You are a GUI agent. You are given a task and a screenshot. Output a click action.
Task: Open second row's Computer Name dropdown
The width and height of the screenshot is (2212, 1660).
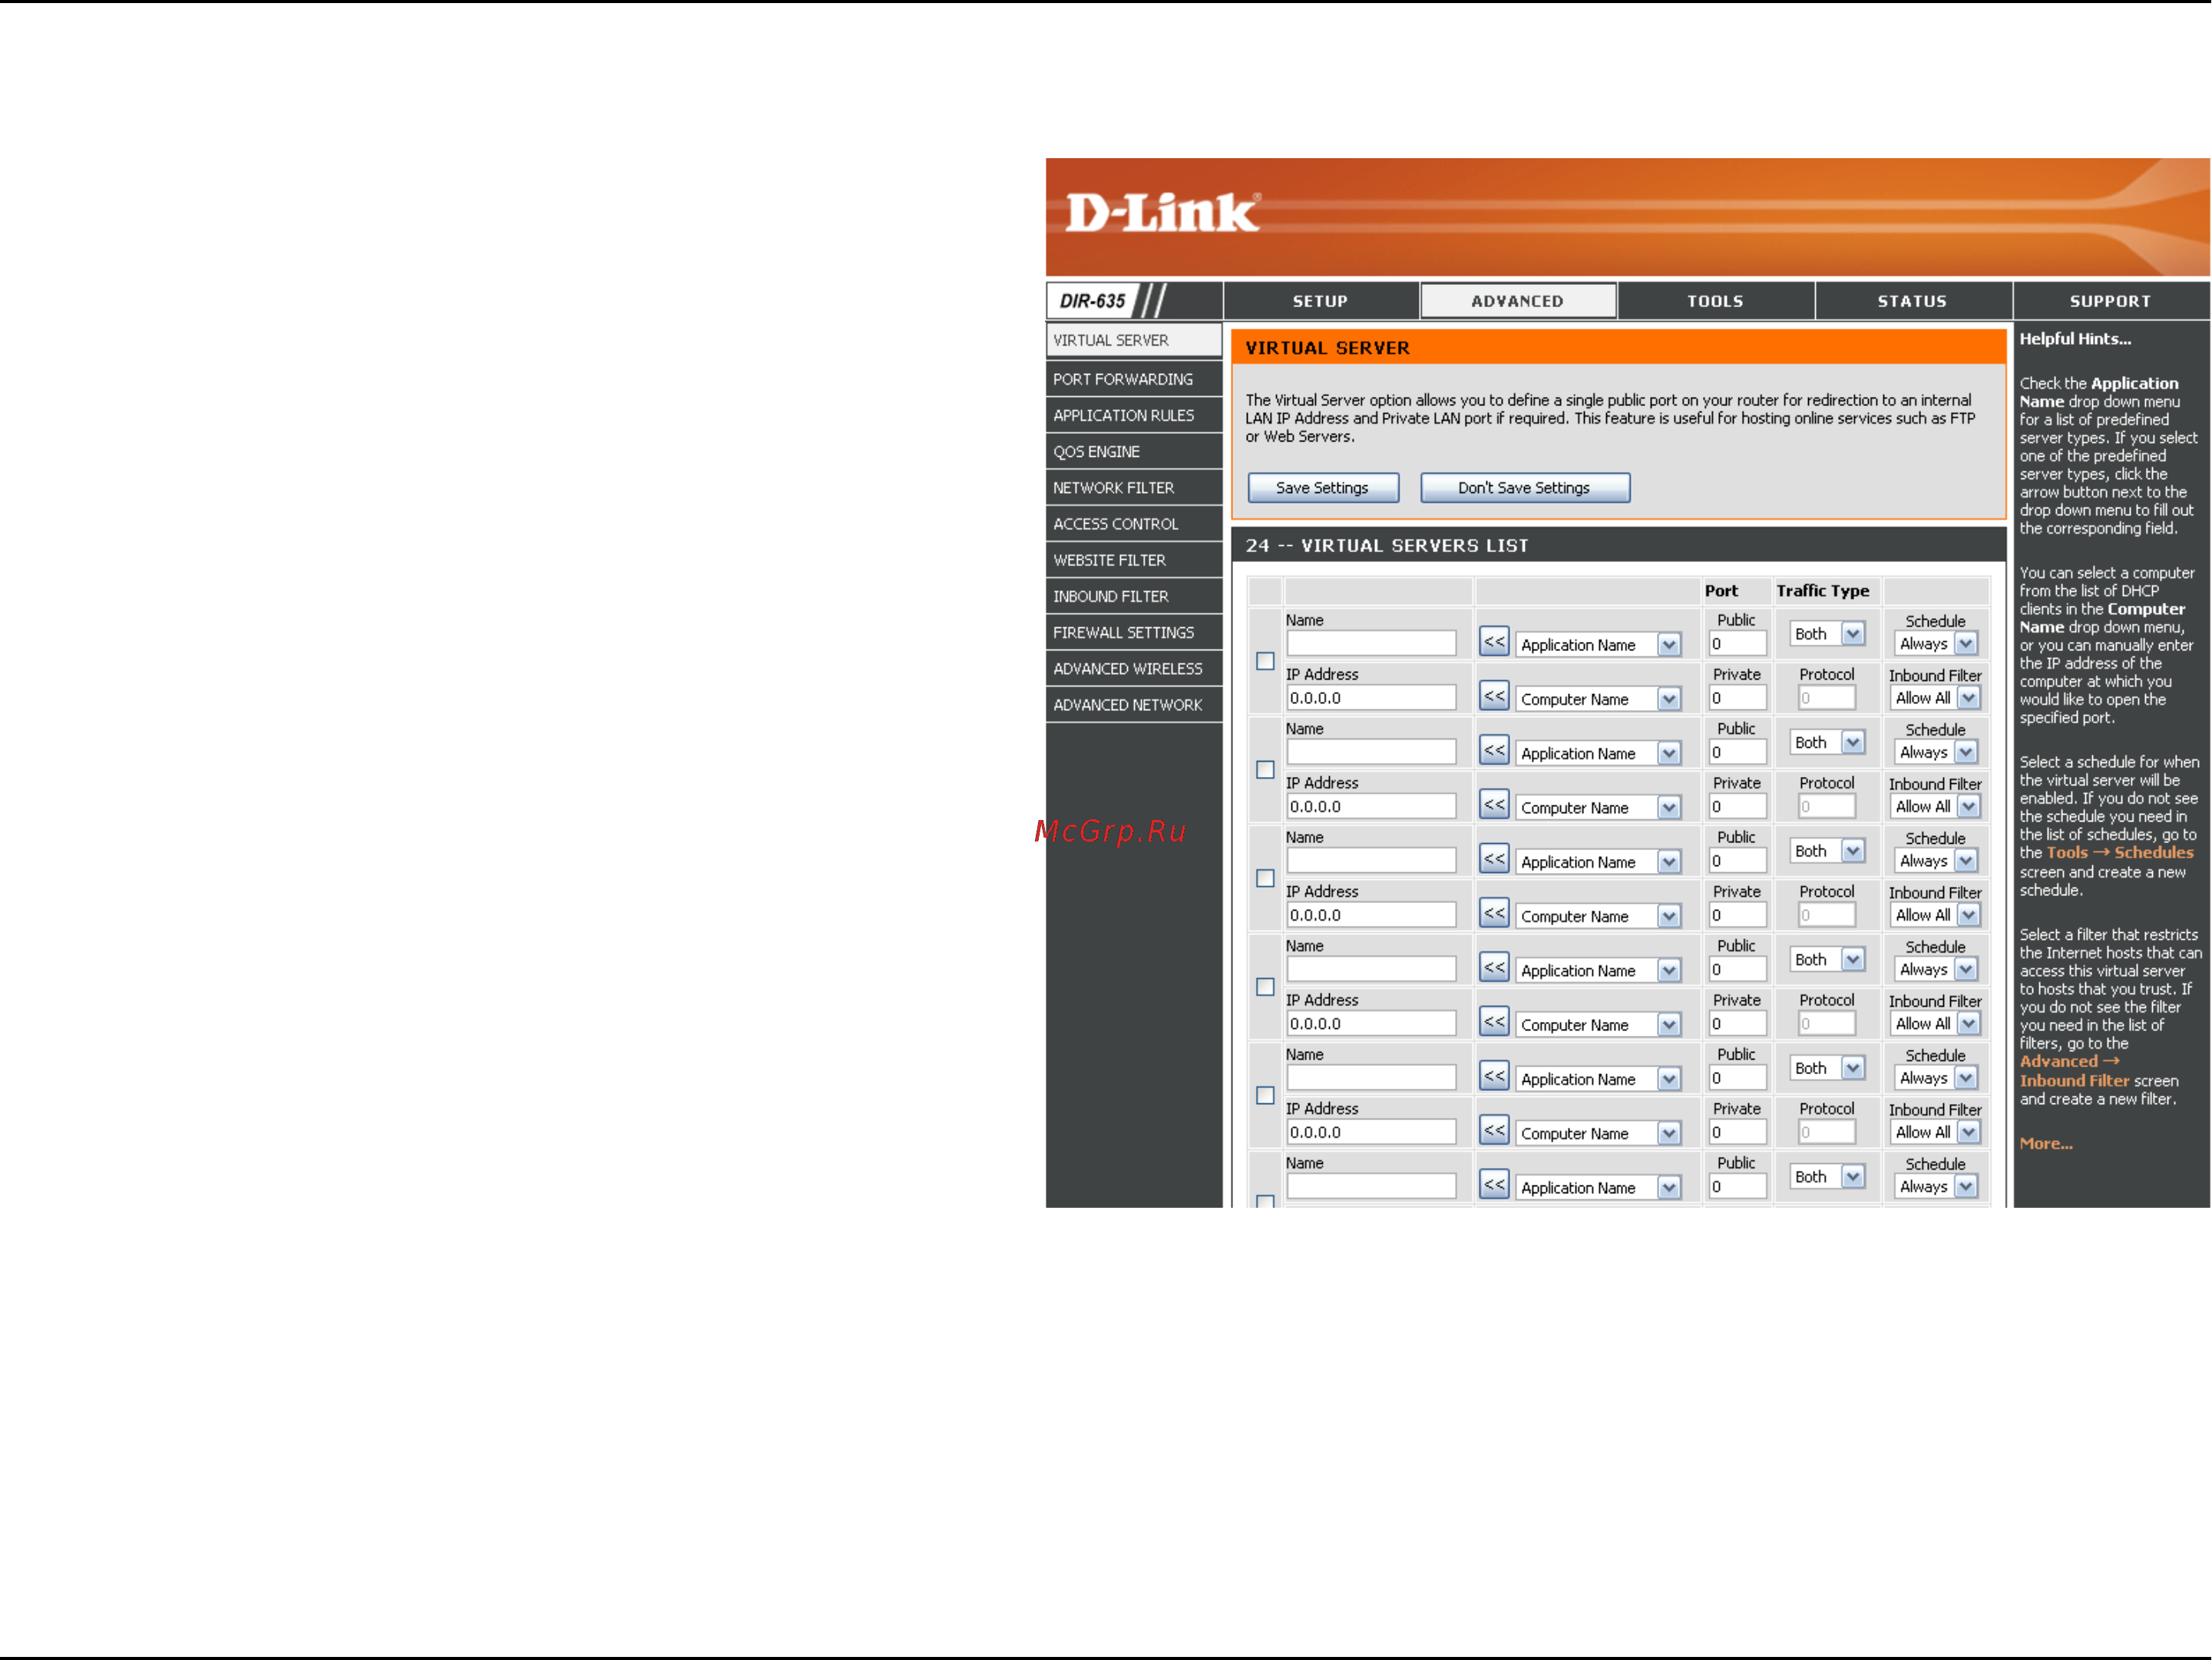tap(1598, 808)
